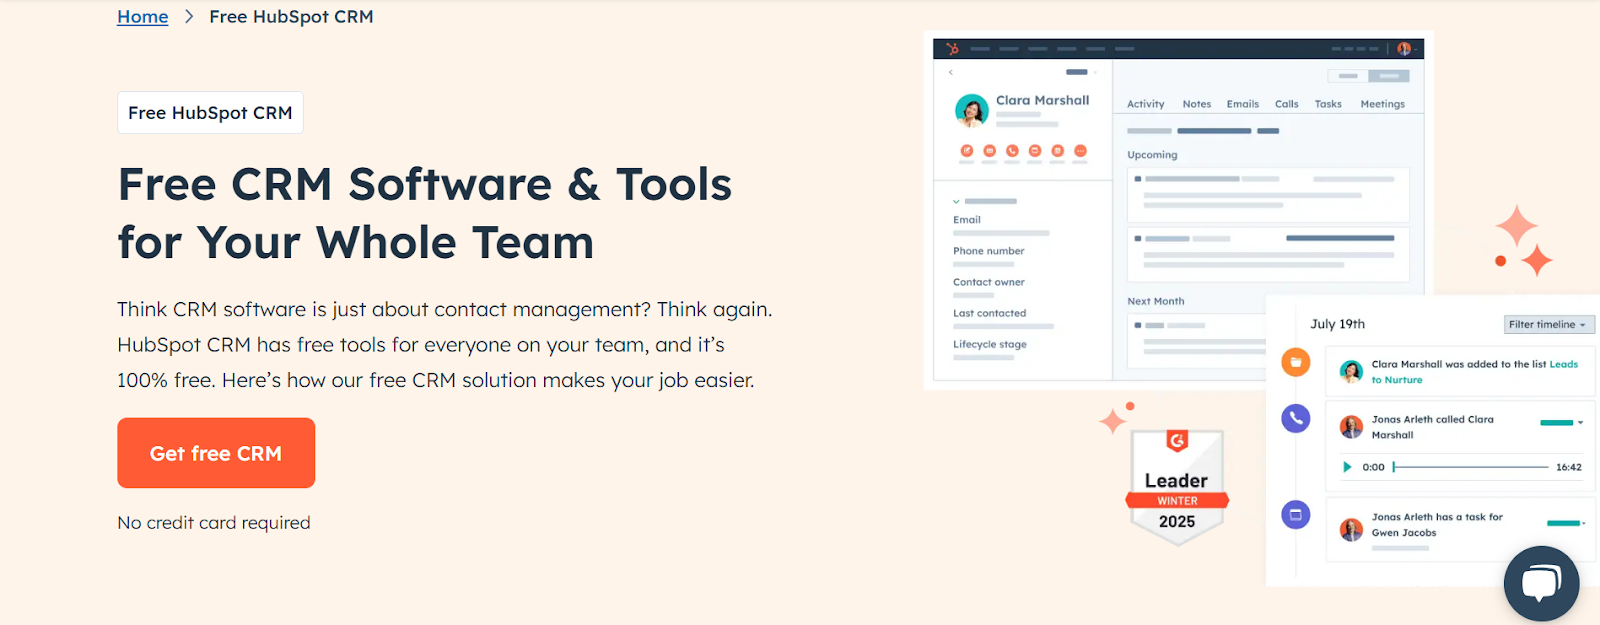Viewport: 1600px width, 625px height.
Task: Follow the Home breadcrumb link
Action: click(143, 17)
